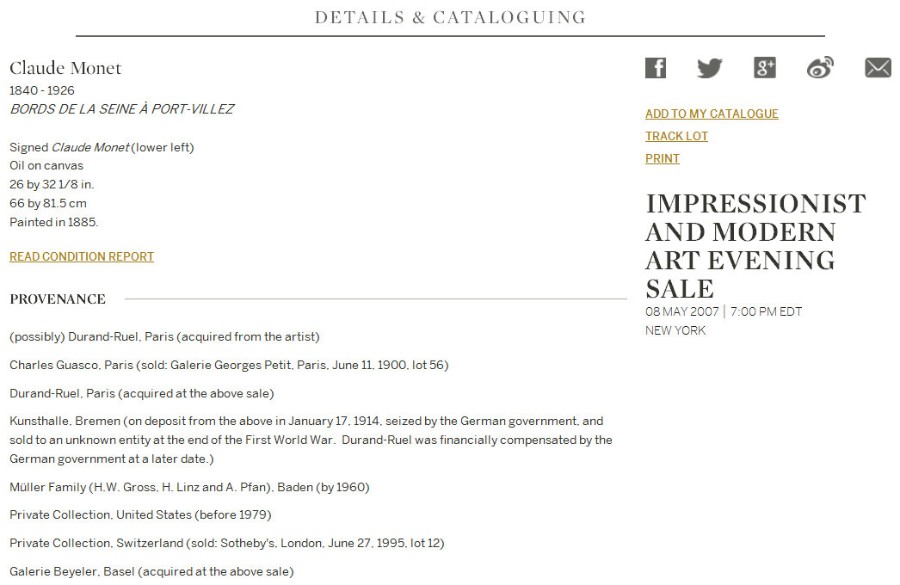Click the Charles Guasco, Paris provenance line
This screenshot has height=585, width=900.
click(229, 365)
